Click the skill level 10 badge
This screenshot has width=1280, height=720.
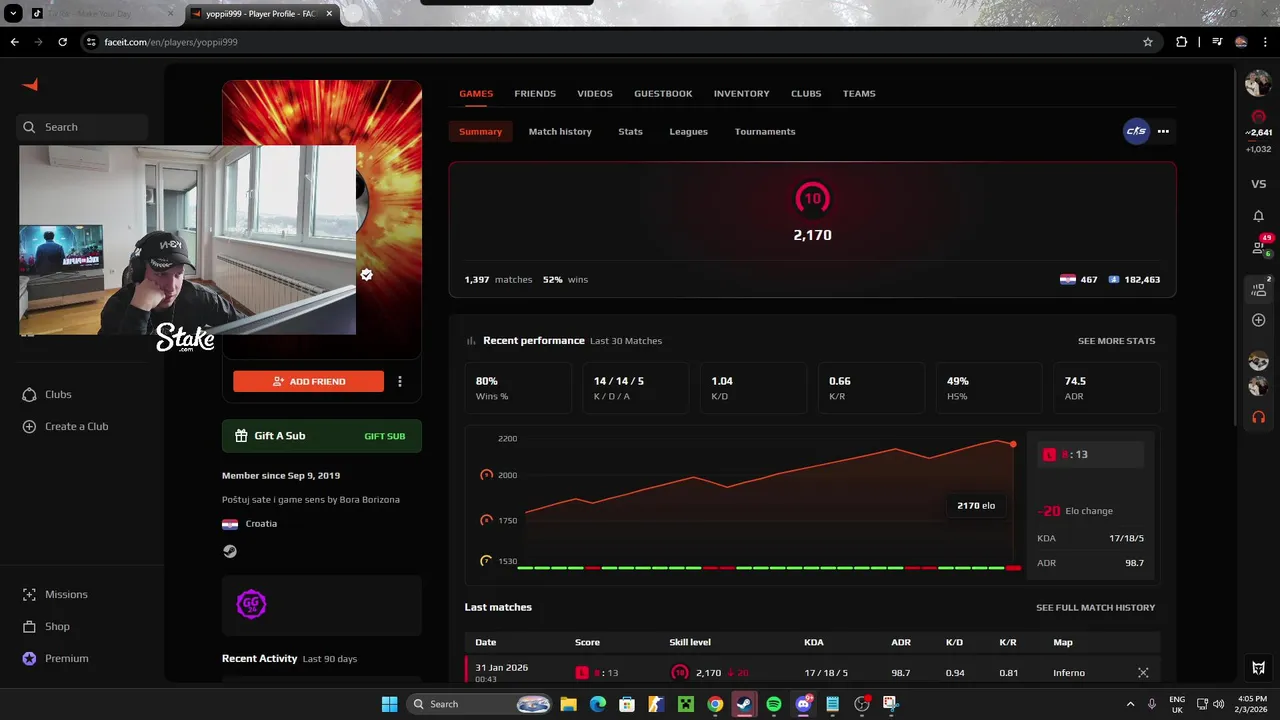[812, 198]
